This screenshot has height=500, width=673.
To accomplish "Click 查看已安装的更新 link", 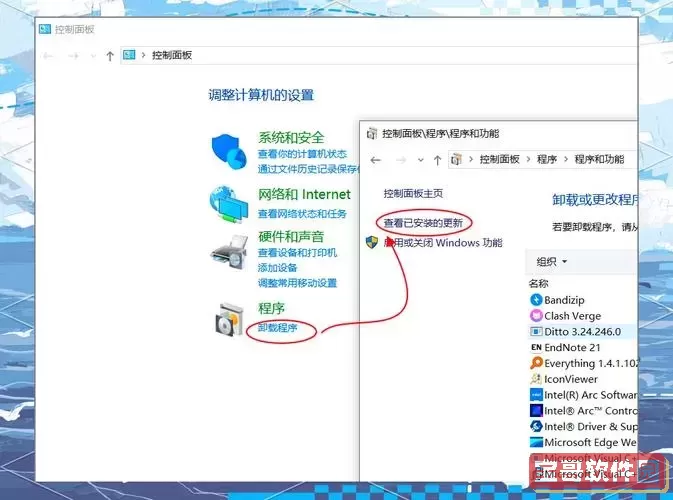I will (423, 223).
